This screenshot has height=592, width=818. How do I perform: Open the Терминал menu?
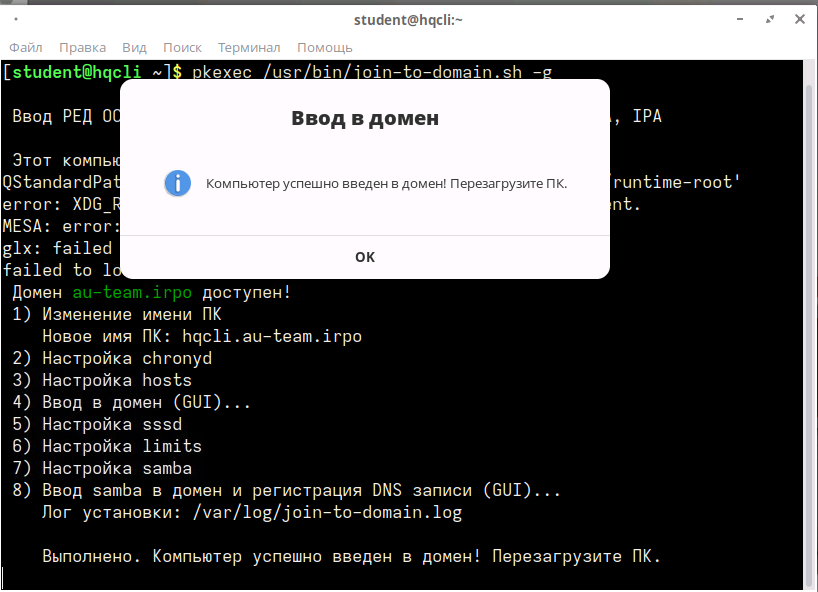point(249,47)
